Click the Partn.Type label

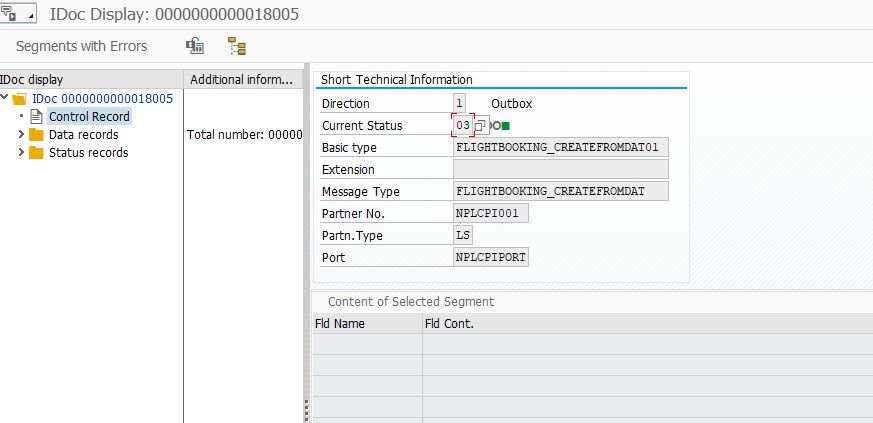coord(352,235)
